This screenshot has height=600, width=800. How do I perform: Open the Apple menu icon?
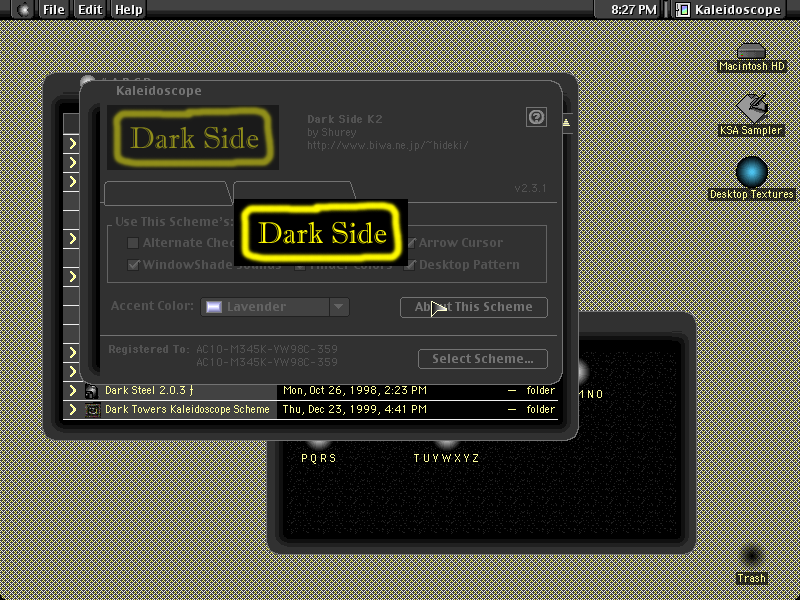pyautogui.click(x=23, y=10)
